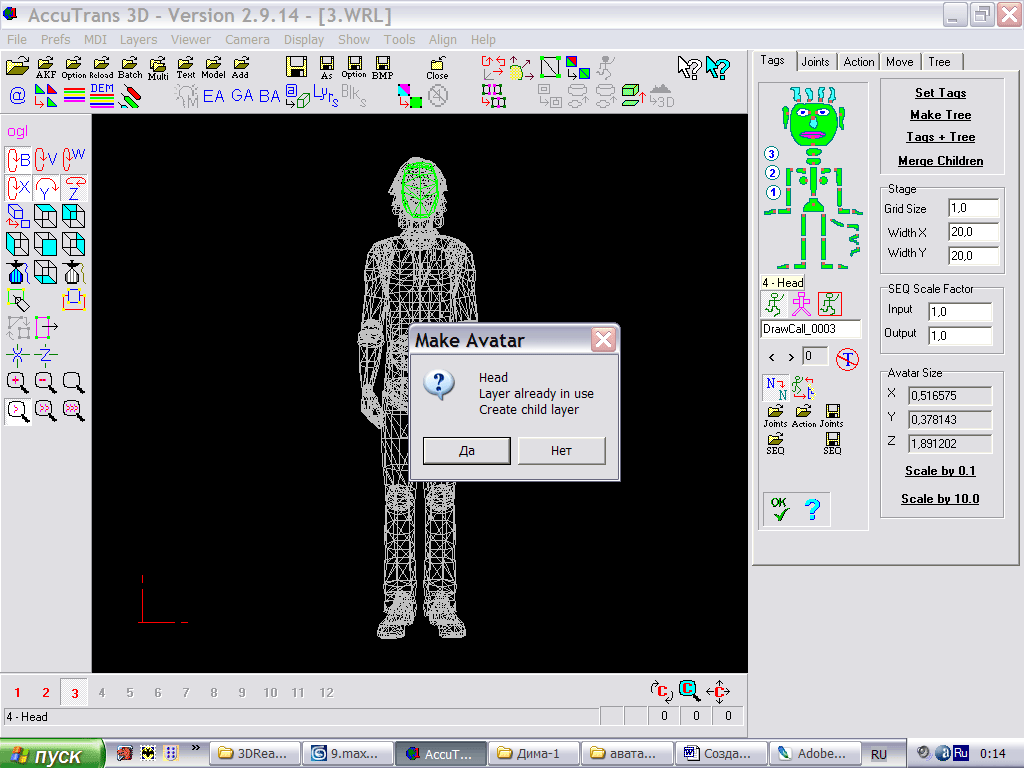The width and height of the screenshot is (1024, 768).
Task: Open the Tools menu
Action: [400, 39]
